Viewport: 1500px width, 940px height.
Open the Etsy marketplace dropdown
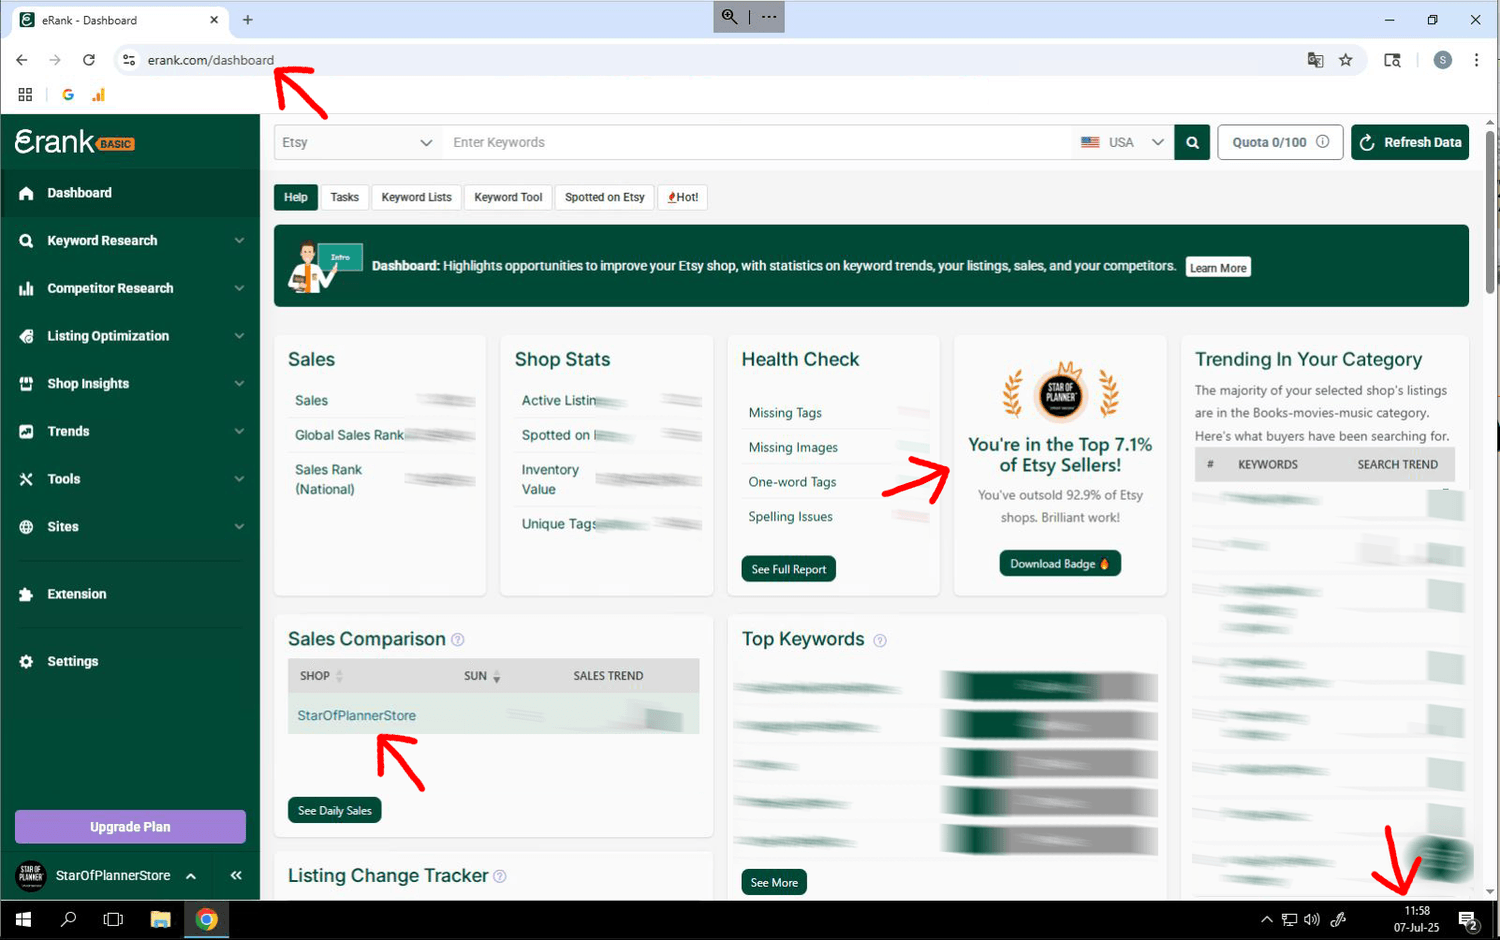pos(357,142)
